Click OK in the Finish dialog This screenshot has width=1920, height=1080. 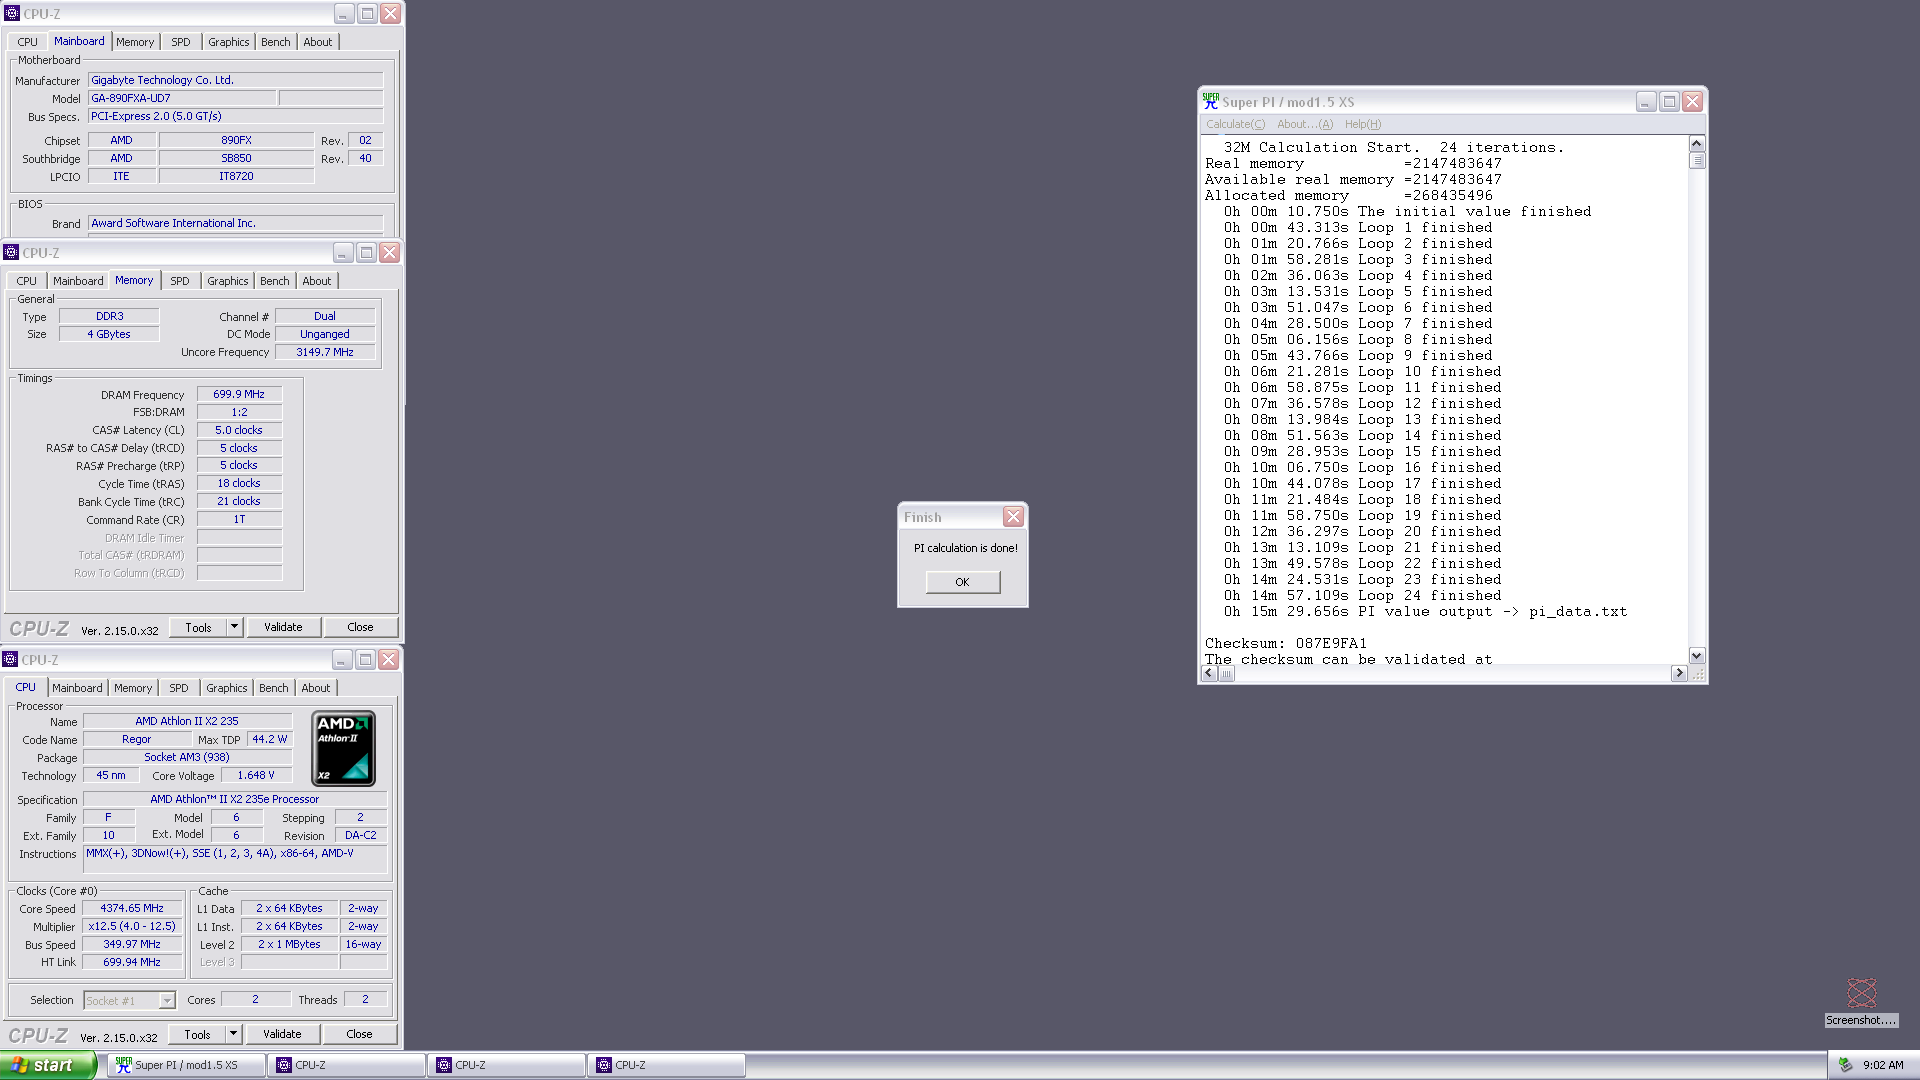click(x=962, y=582)
